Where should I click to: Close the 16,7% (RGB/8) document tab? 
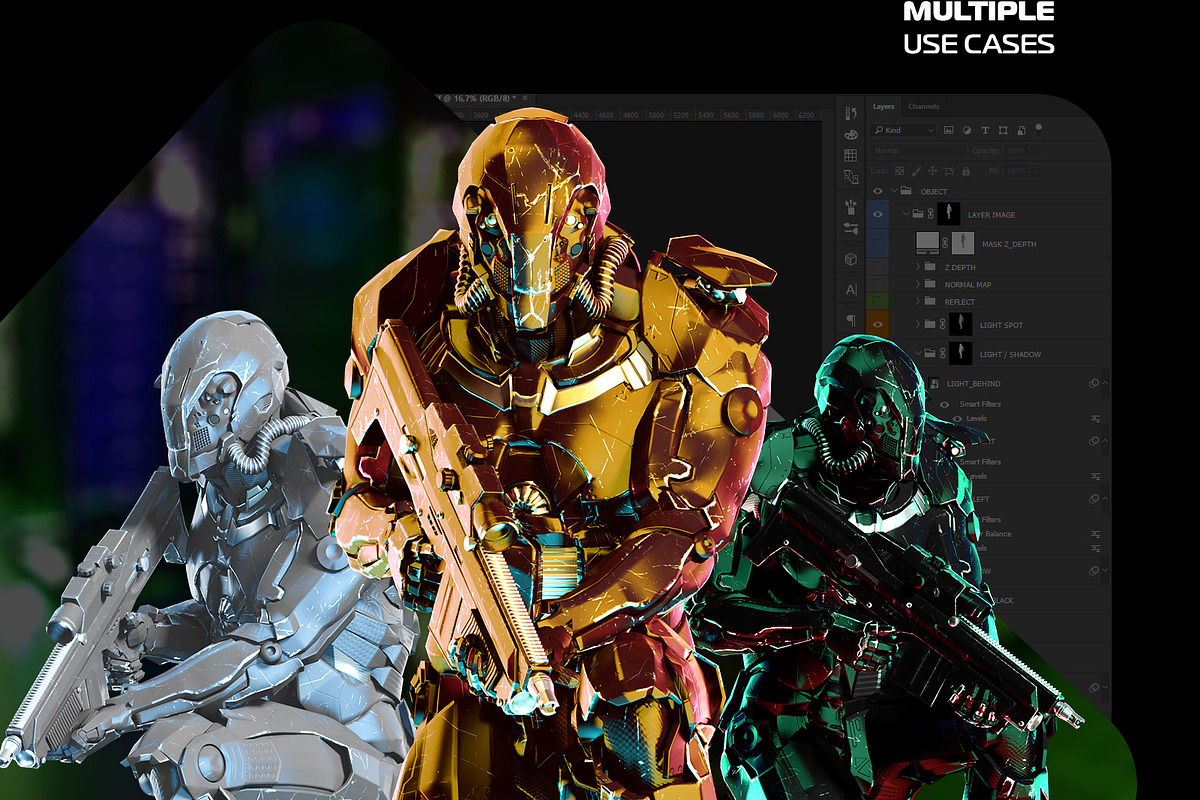click(525, 98)
